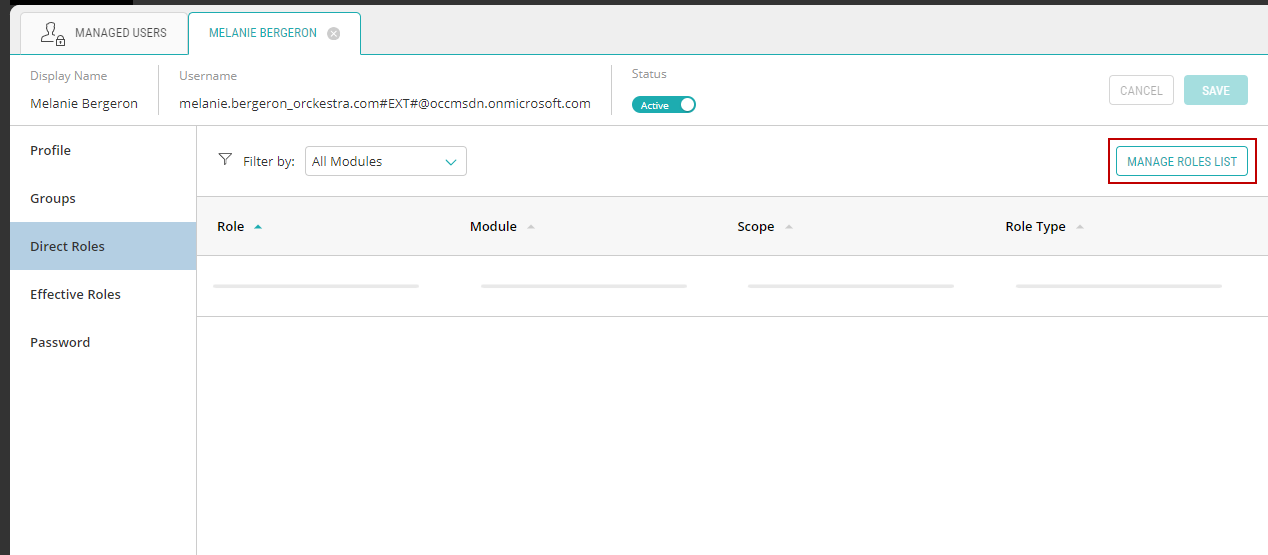Viewport: 1268px width, 555px height.
Task: Click the Save button
Action: [1215, 90]
